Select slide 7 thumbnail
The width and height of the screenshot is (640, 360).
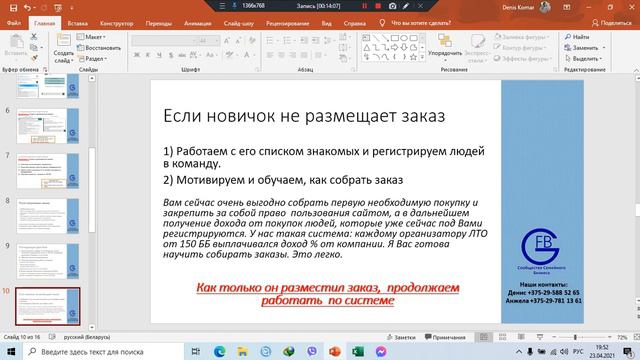click(48, 171)
